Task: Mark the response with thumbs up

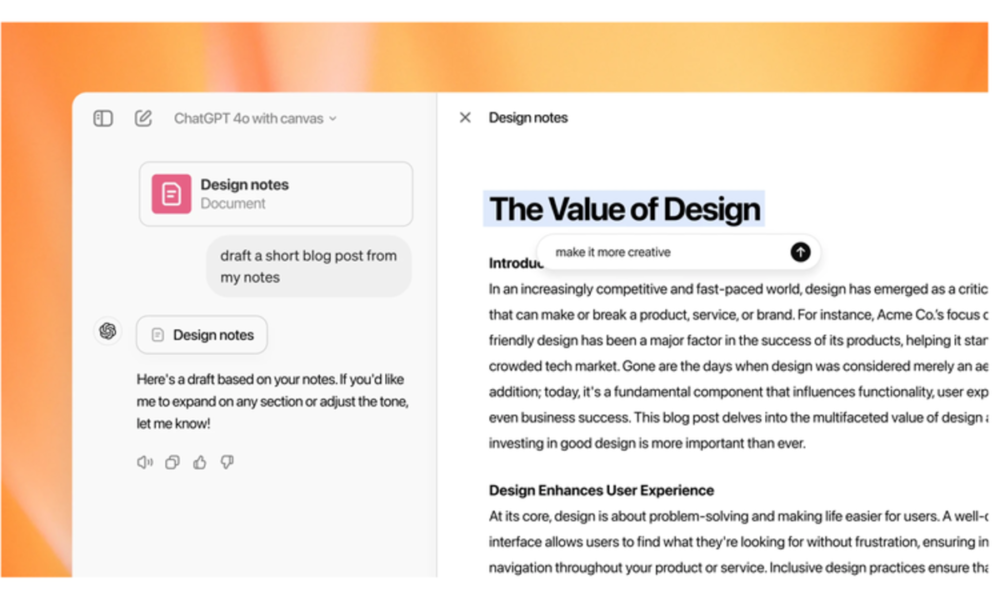Action: [x=200, y=462]
